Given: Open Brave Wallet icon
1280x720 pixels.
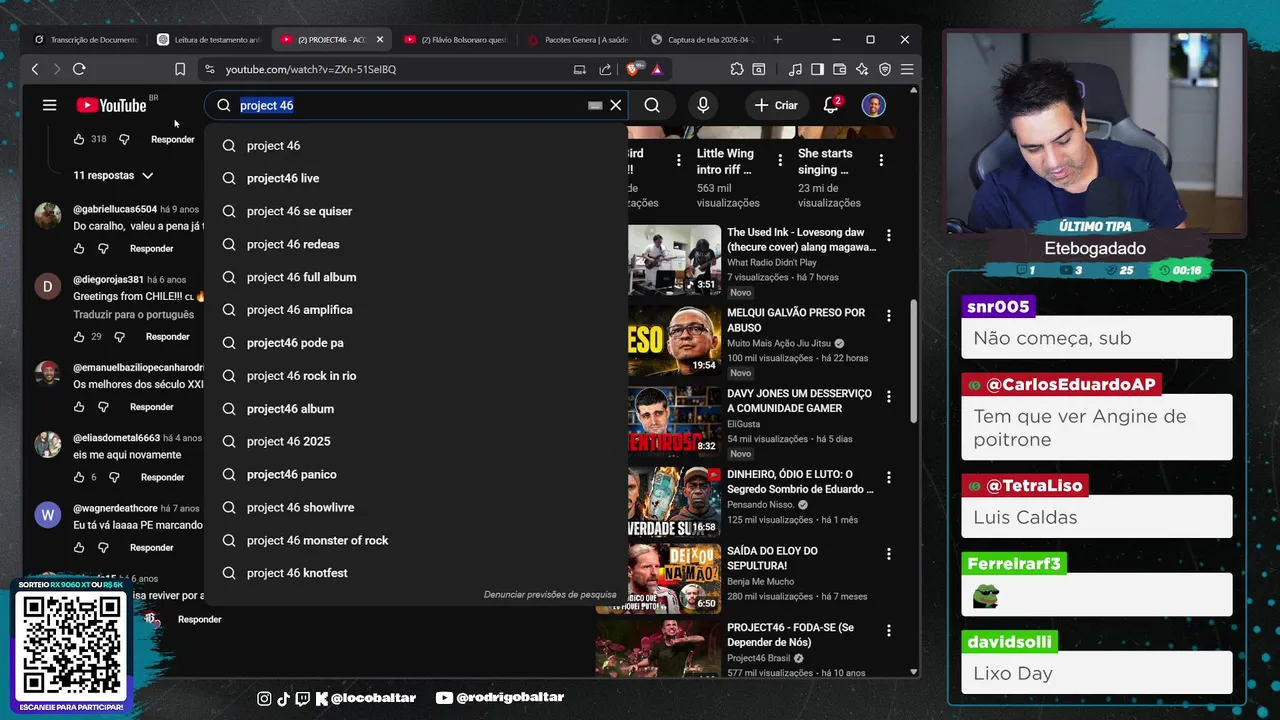Looking at the screenshot, I should pos(839,69).
